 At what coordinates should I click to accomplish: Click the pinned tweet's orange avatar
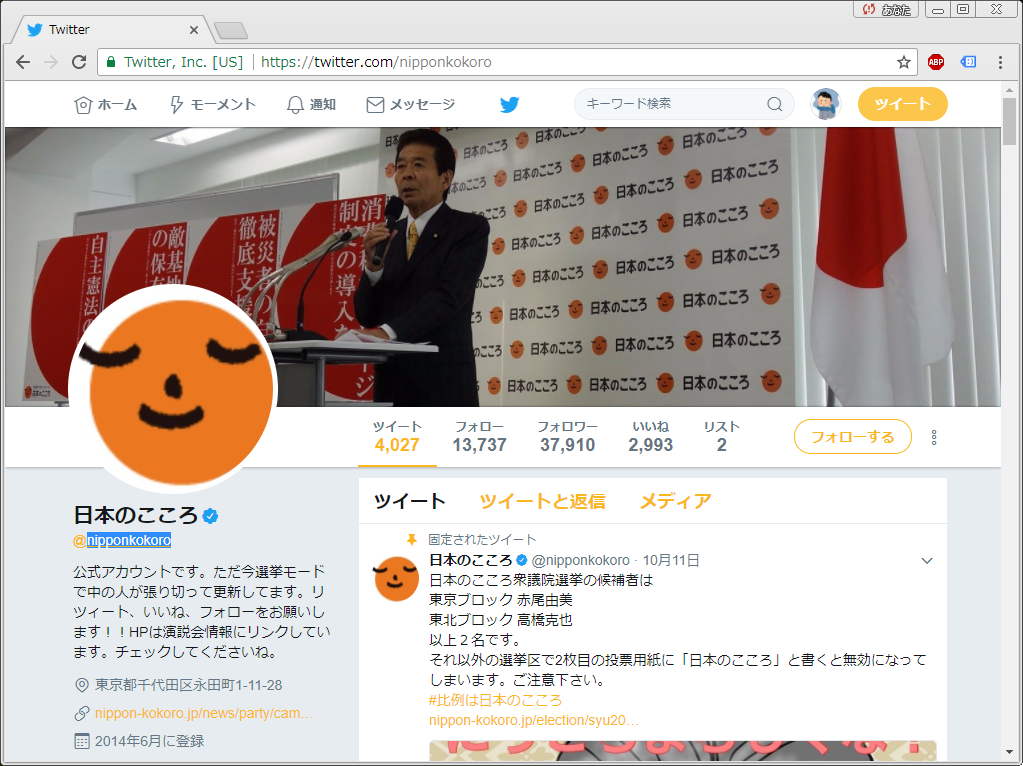396,578
